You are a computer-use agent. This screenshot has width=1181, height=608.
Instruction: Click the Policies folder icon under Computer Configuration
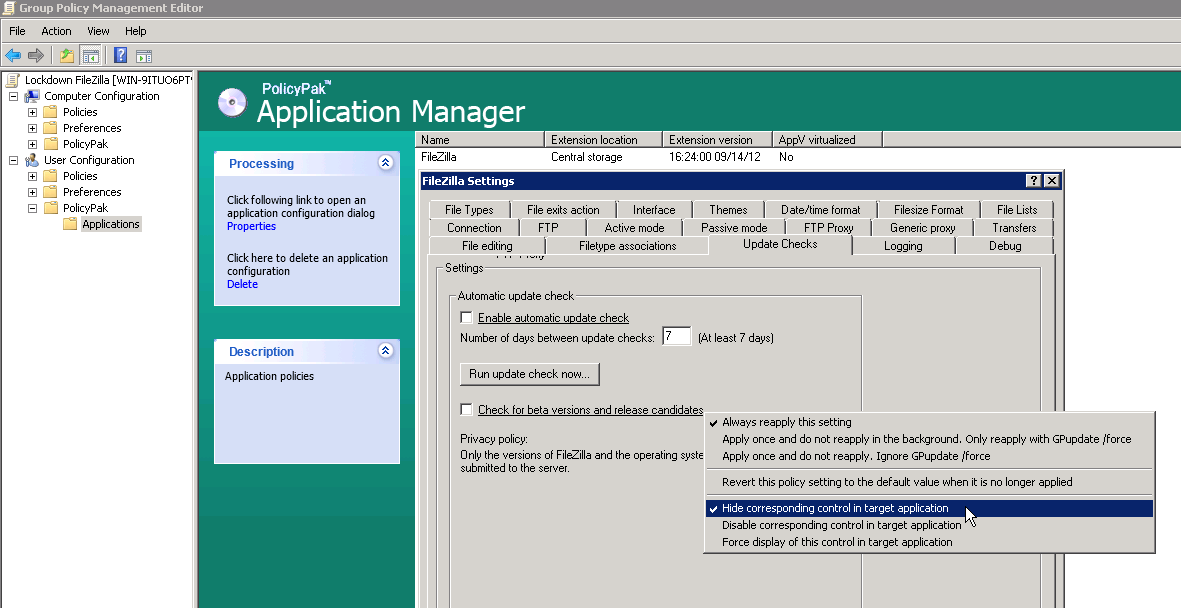50,112
